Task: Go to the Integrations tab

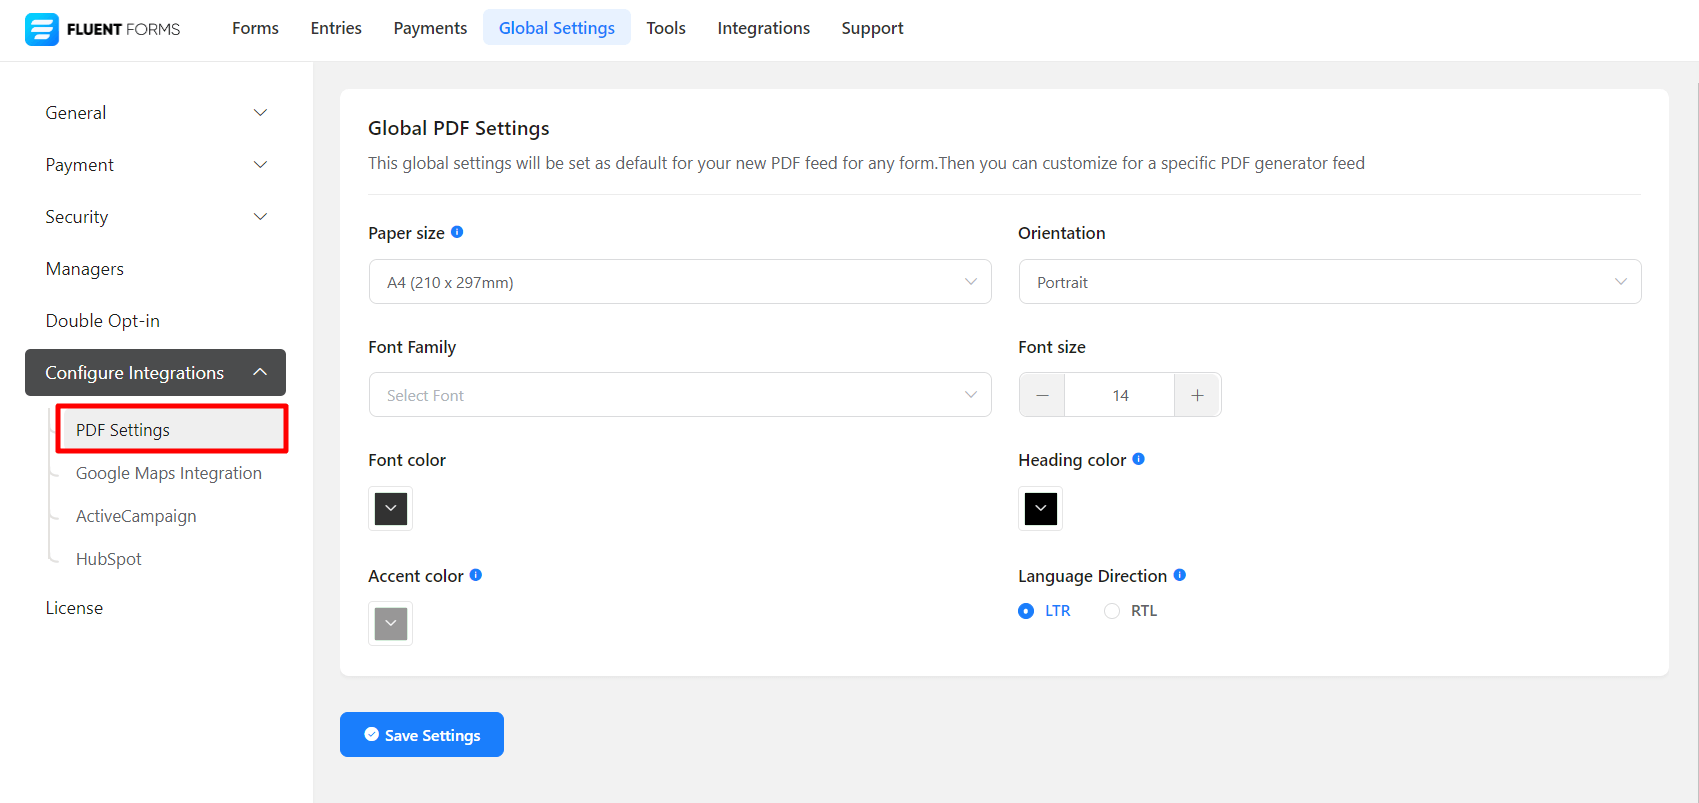Action: tap(763, 28)
